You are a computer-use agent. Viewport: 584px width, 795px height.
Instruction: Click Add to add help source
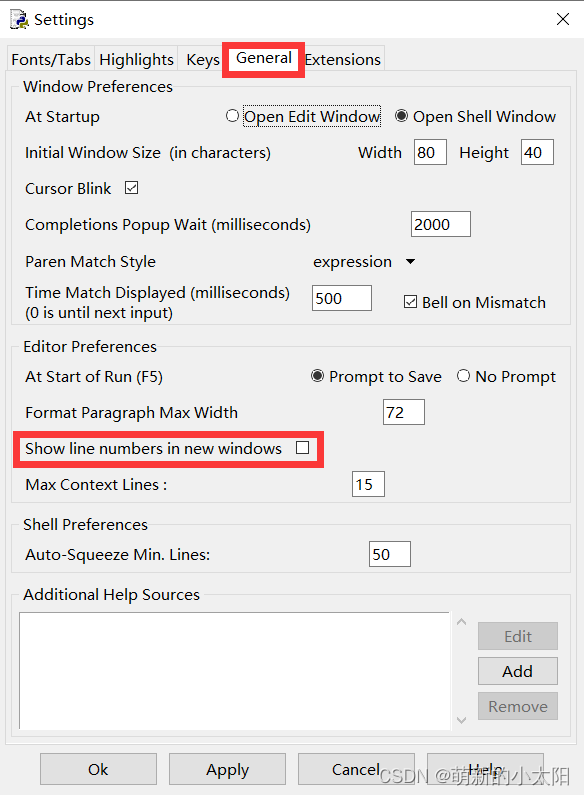(x=518, y=671)
